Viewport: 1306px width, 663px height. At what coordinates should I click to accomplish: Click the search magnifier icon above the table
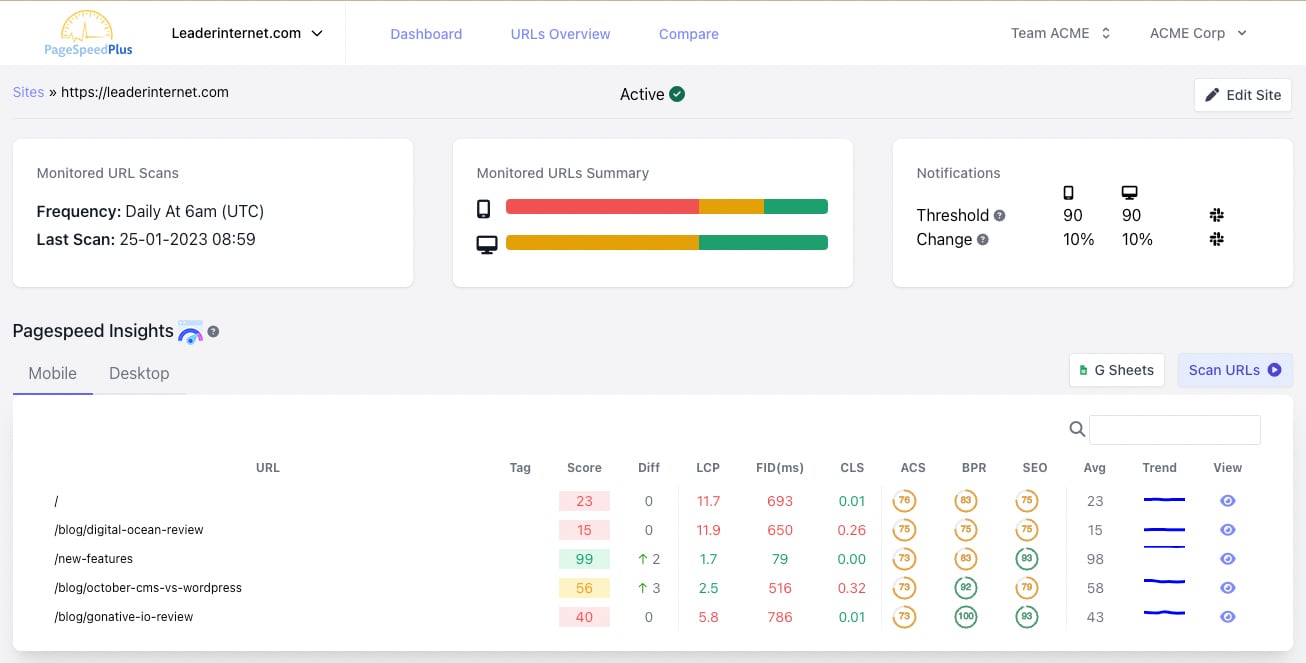pyautogui.click(x=1076, y=429)
